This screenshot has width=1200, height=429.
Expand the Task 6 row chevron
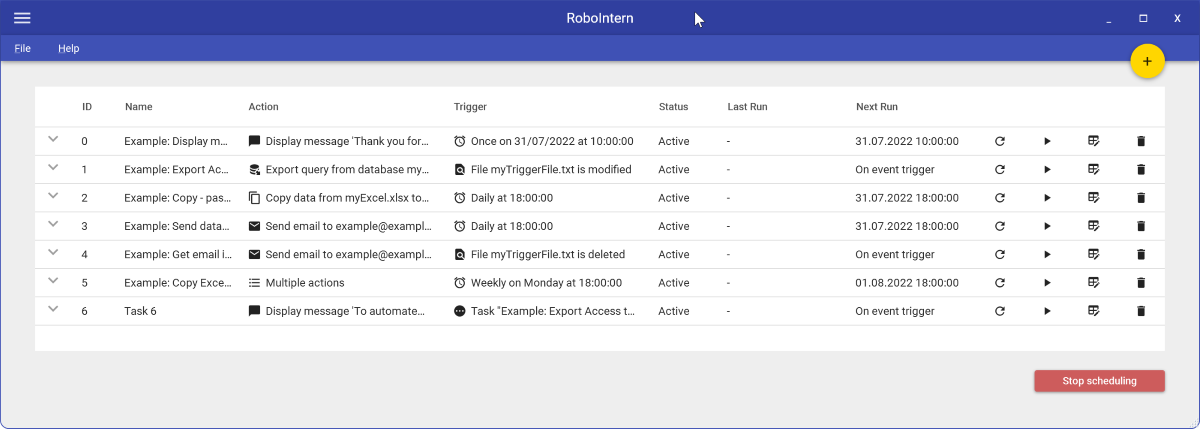coord(53,309)
